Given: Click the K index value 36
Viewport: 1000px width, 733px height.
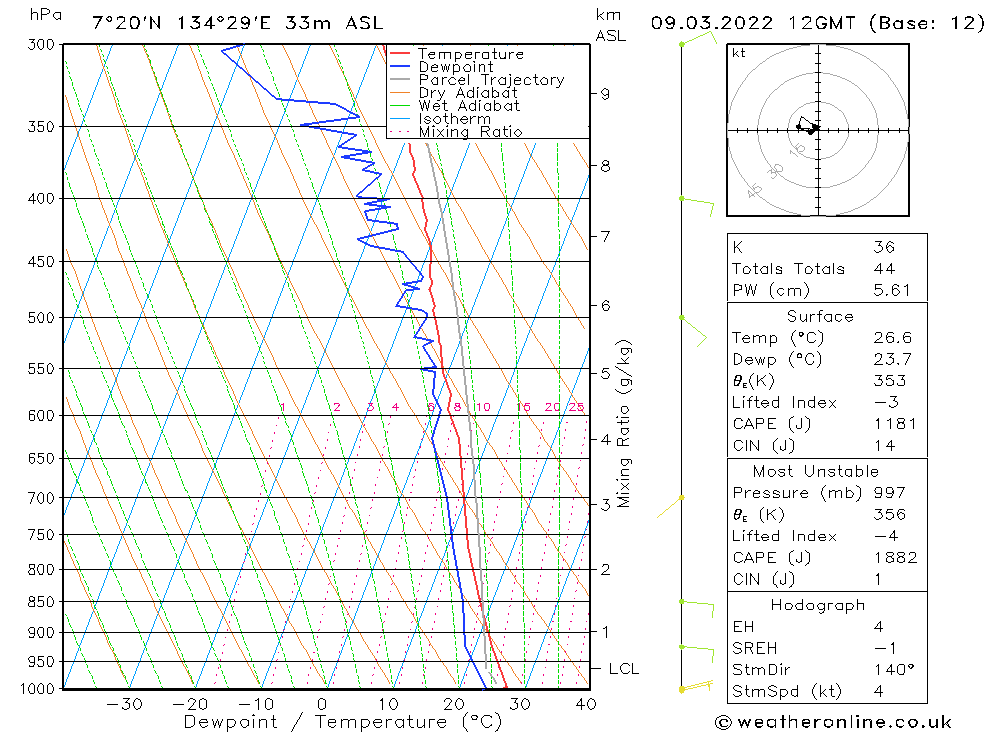Looking at the screenshot, I should (x=884, y=247).
